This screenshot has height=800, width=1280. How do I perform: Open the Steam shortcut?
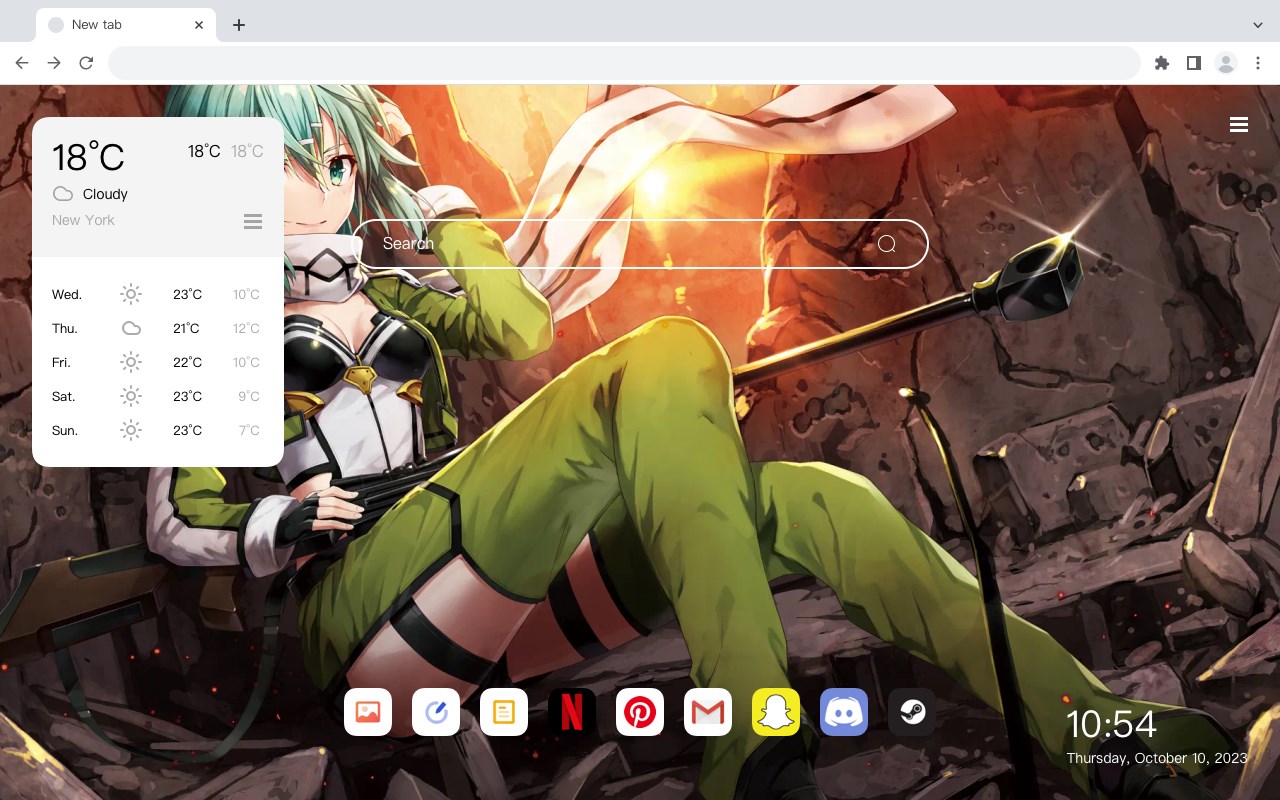[x=912, y=712]
